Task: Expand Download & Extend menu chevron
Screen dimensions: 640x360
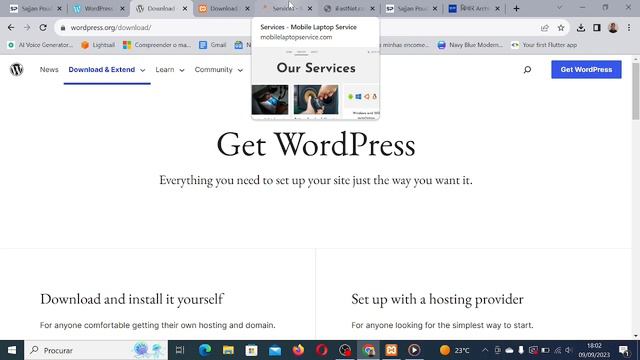Action: [x=142, y=70]
